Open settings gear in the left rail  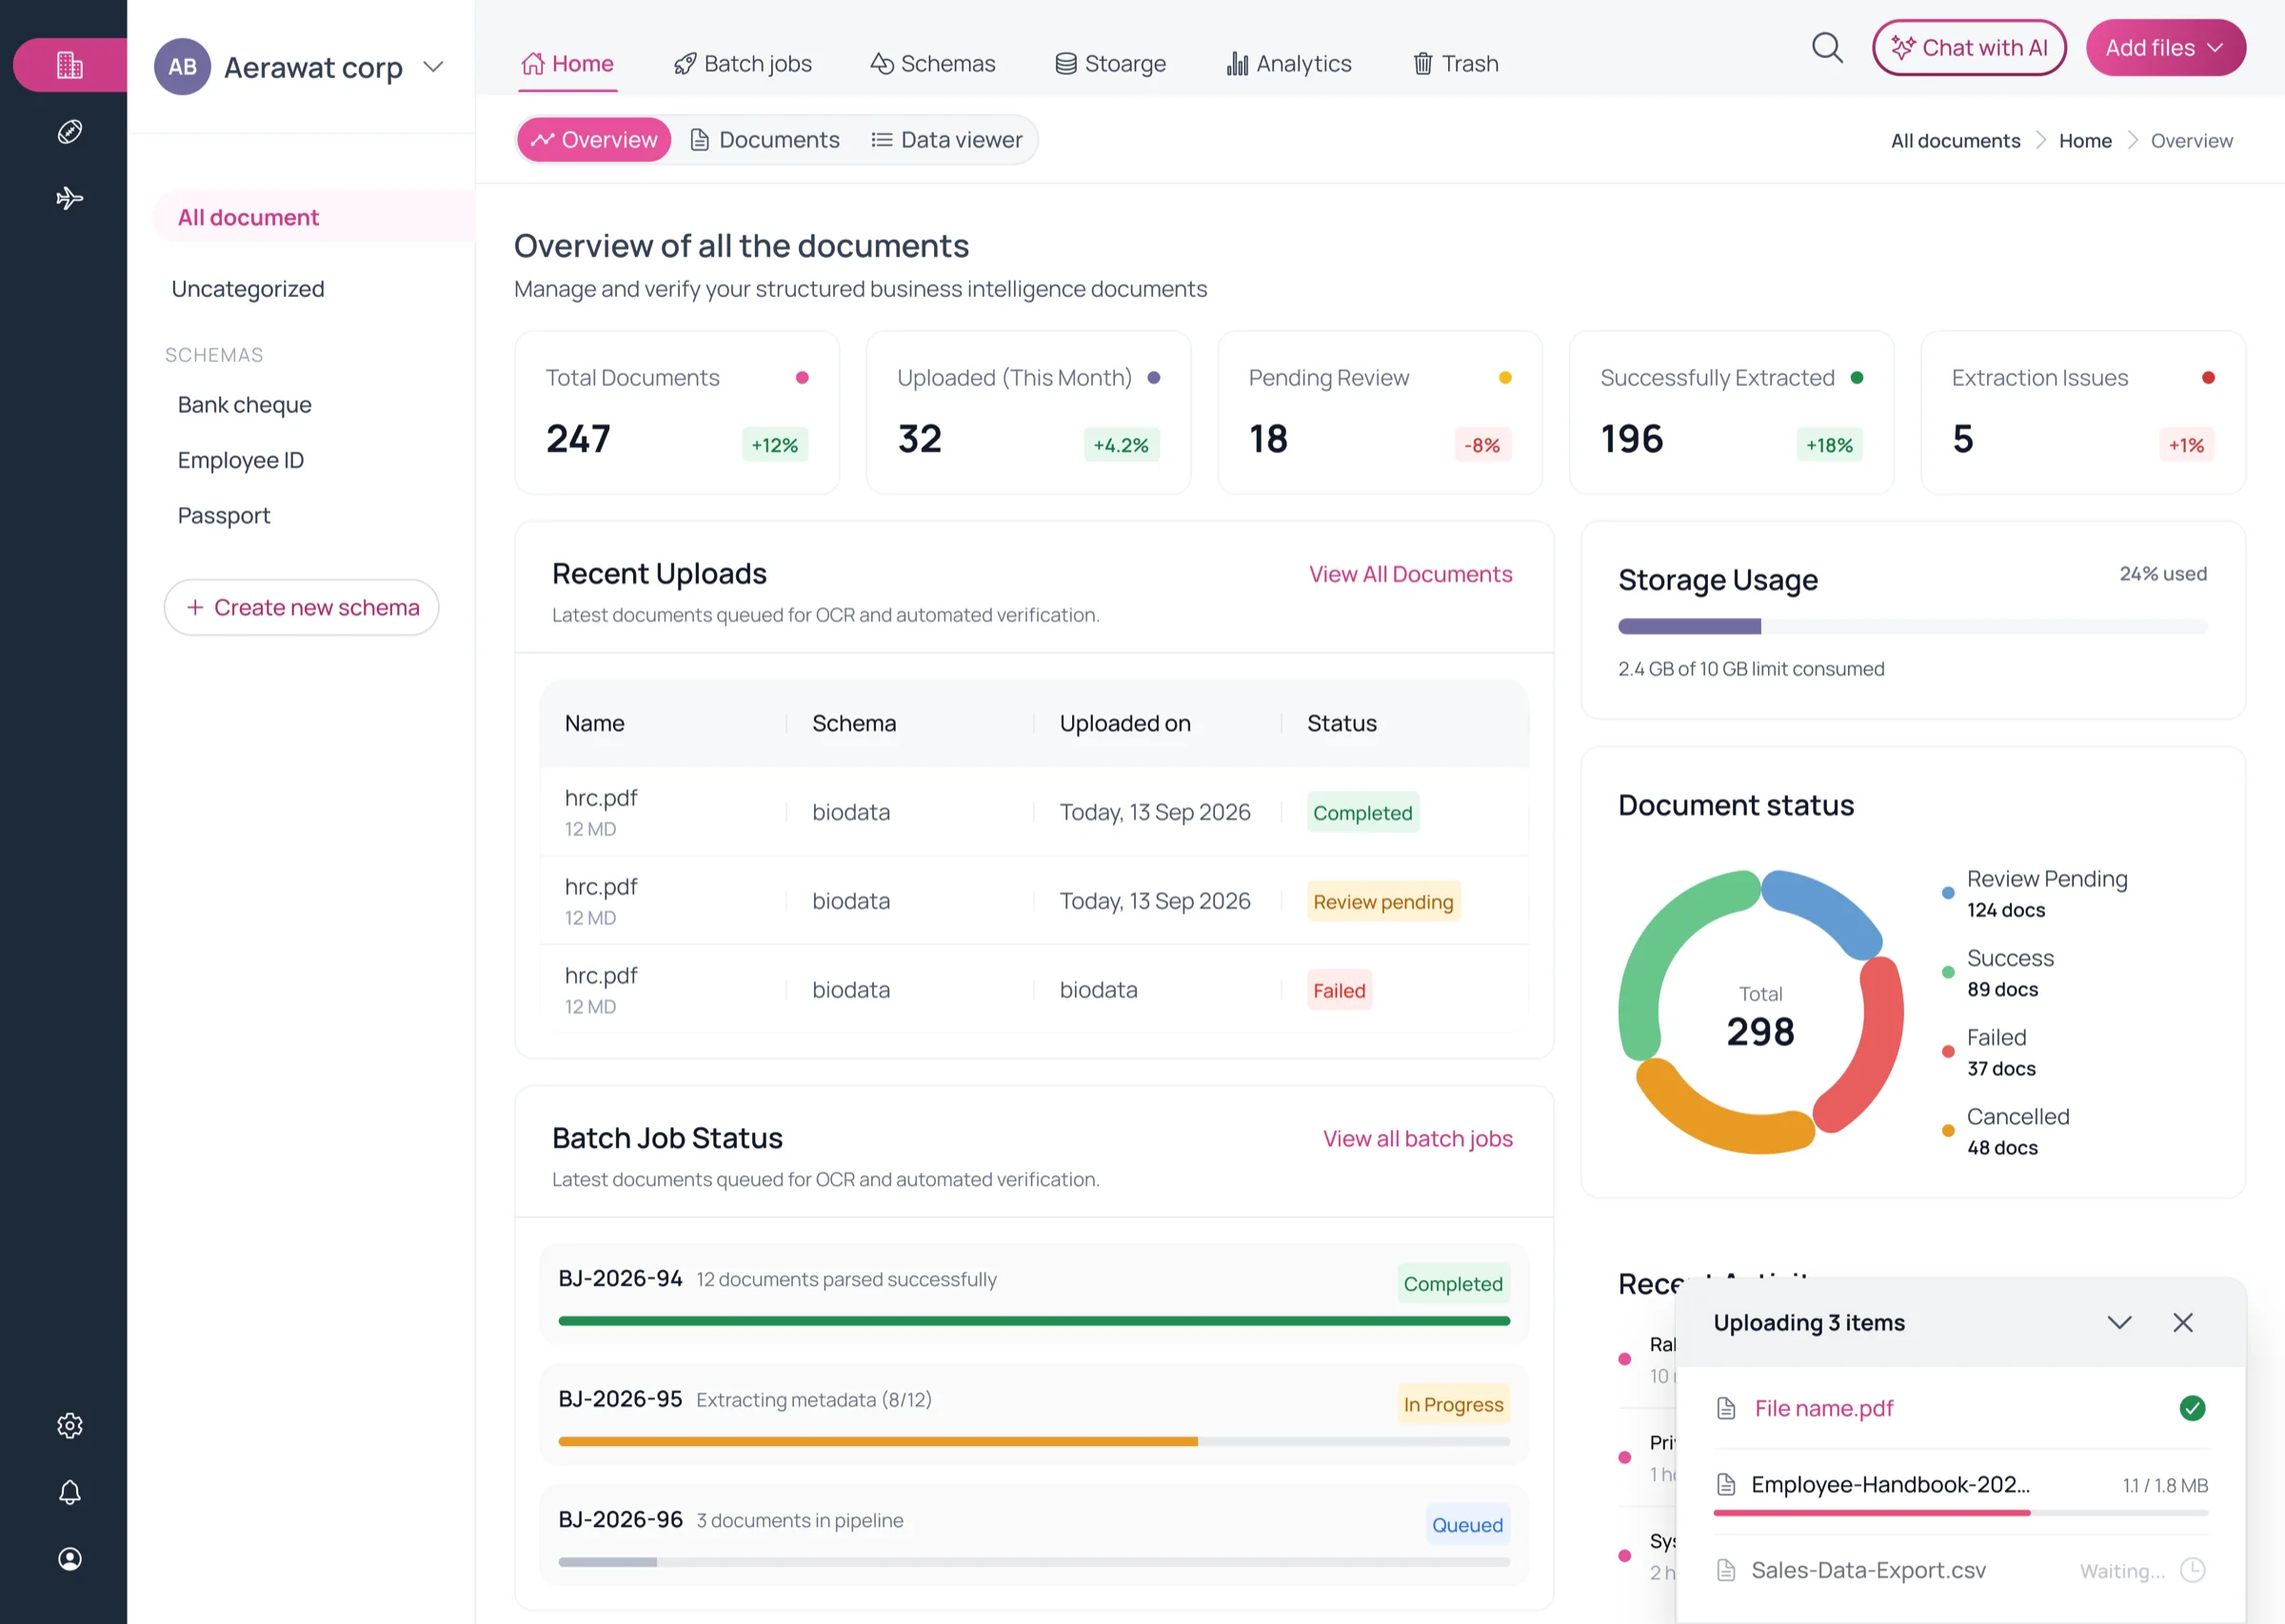pyautogui.click(x=69, y=1426)
